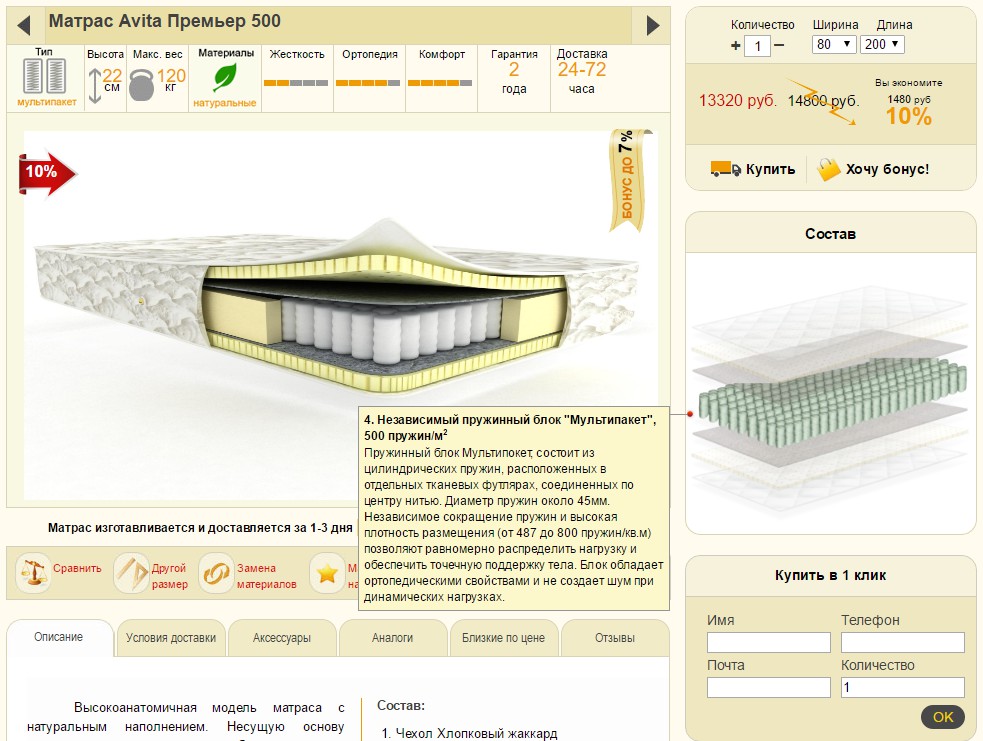Click the Имя name input field
Viewport: 983px width, 741px height.
pos(769,642)
